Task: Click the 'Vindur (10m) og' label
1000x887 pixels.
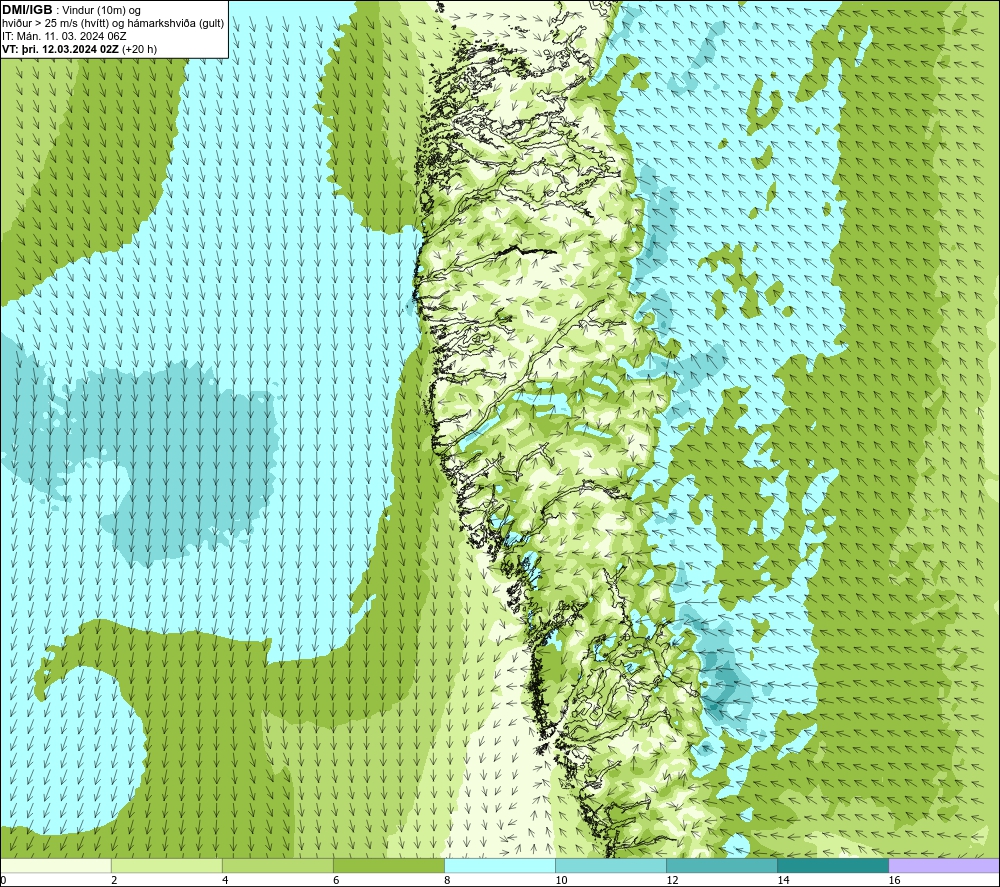Action: 101,11
